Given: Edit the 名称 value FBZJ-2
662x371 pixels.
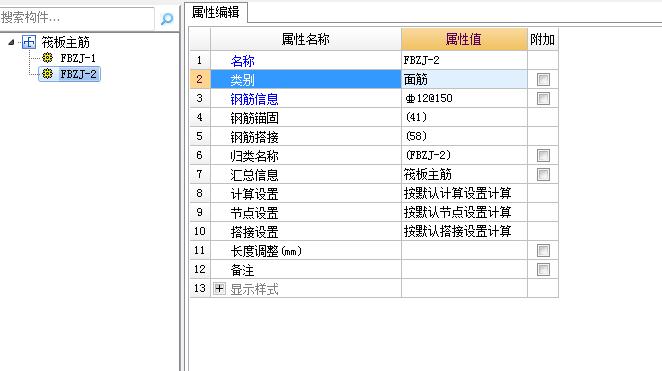Looking at the screenshot, I should (464, 60).
